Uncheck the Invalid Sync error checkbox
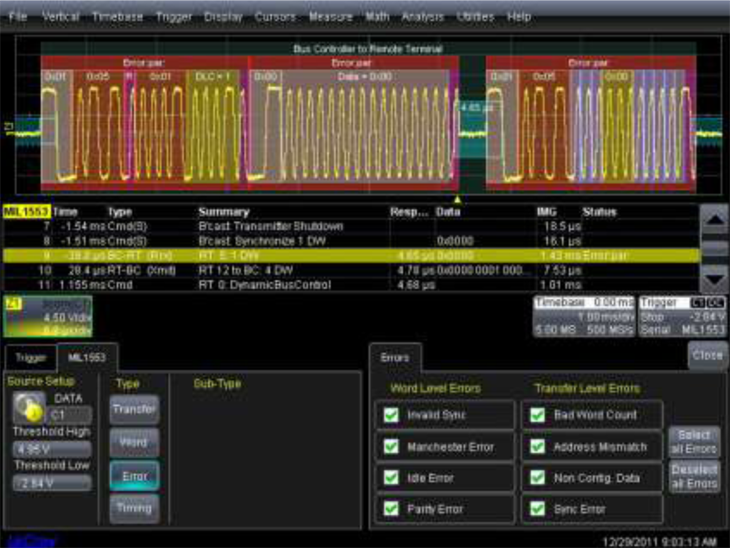Viewport: 730px width, 548px height. pos(390,415)
